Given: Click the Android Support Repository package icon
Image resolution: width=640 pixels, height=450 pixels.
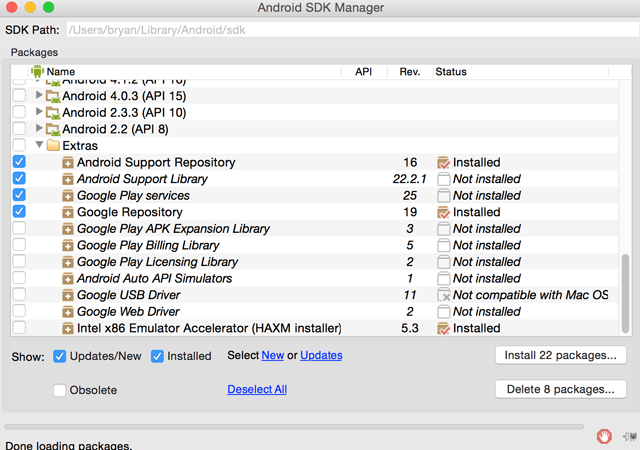Looking at the screenshot, I should (x=68, y=162).
